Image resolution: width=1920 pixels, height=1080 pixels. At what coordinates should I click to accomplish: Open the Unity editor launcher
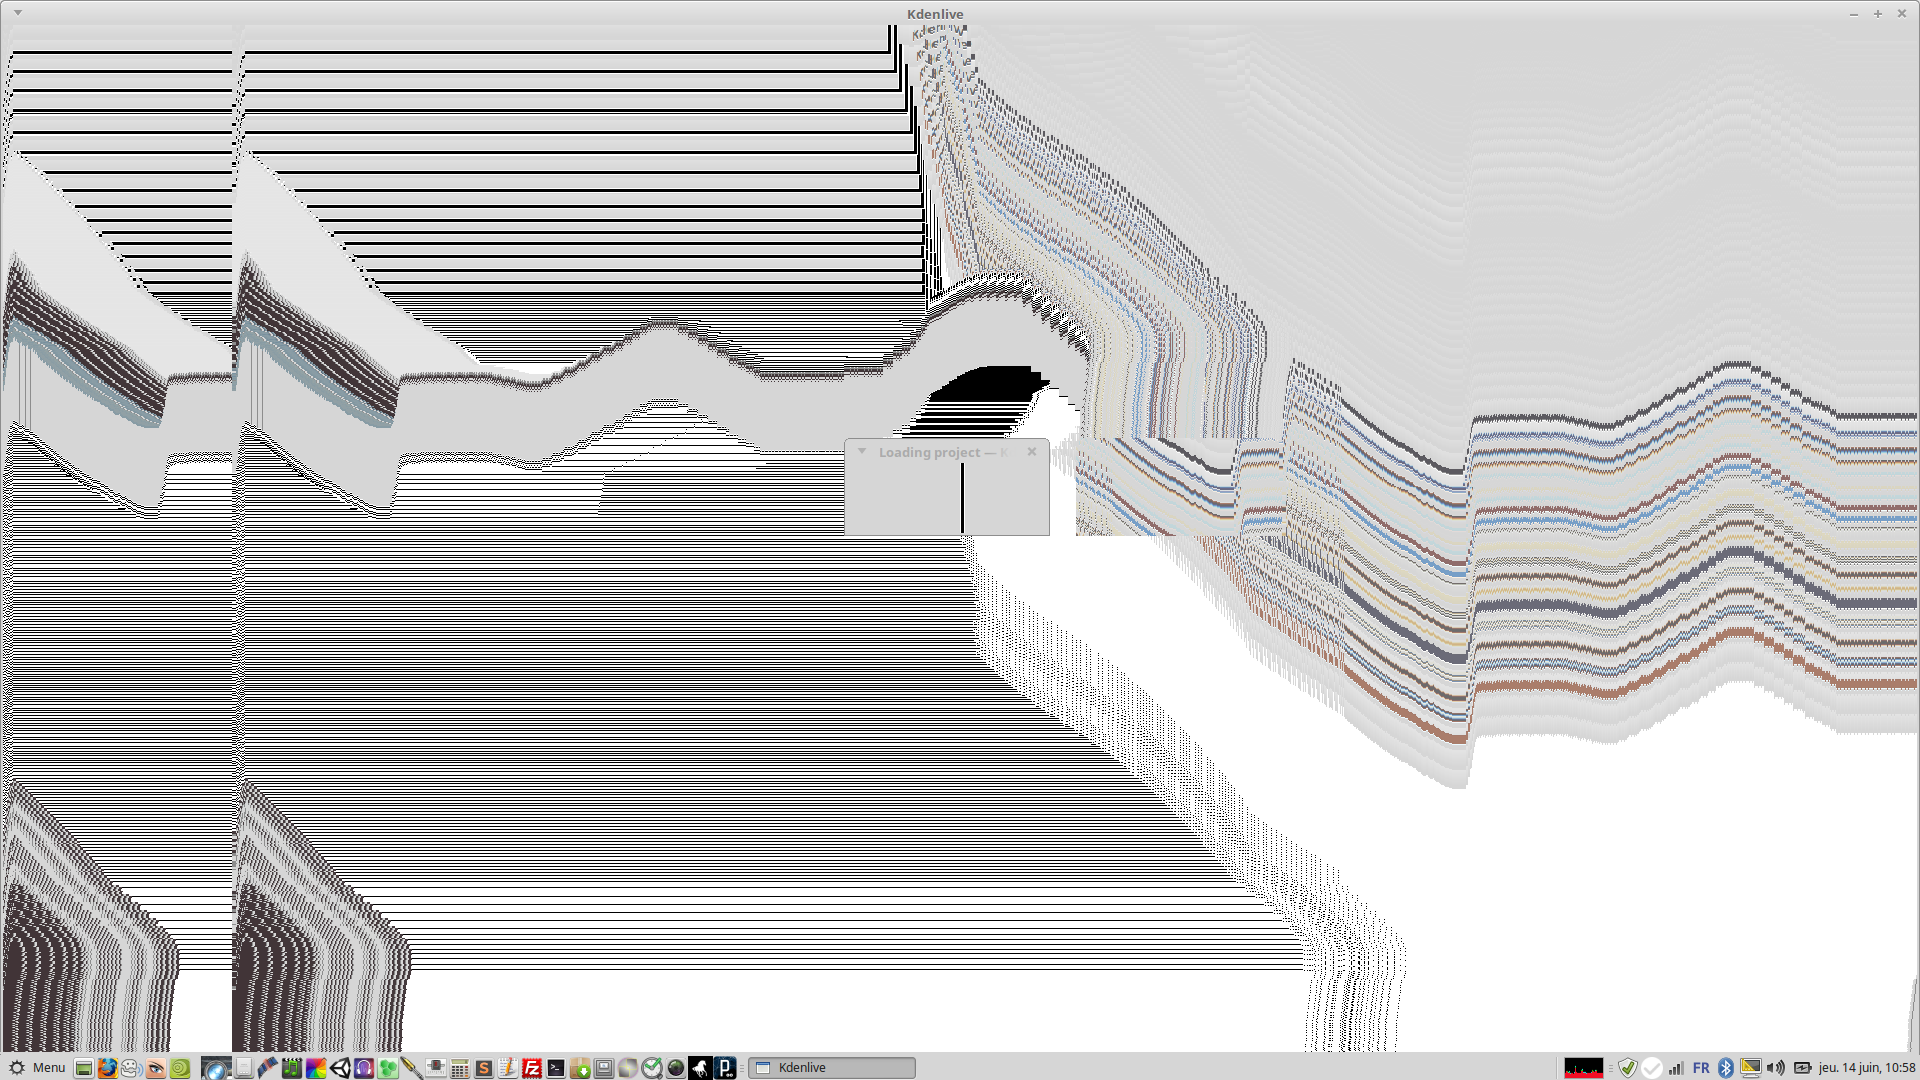click(x=340, y=1068)
